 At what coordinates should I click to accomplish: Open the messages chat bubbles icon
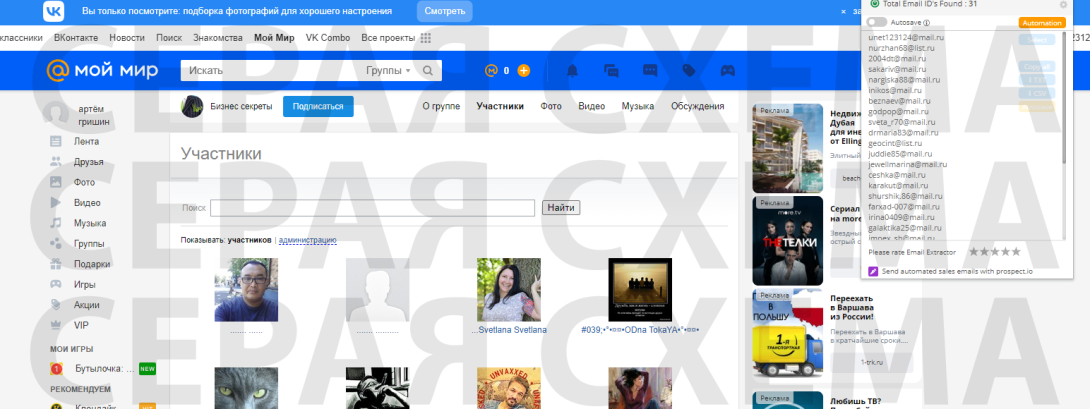[x=611, y=70]
